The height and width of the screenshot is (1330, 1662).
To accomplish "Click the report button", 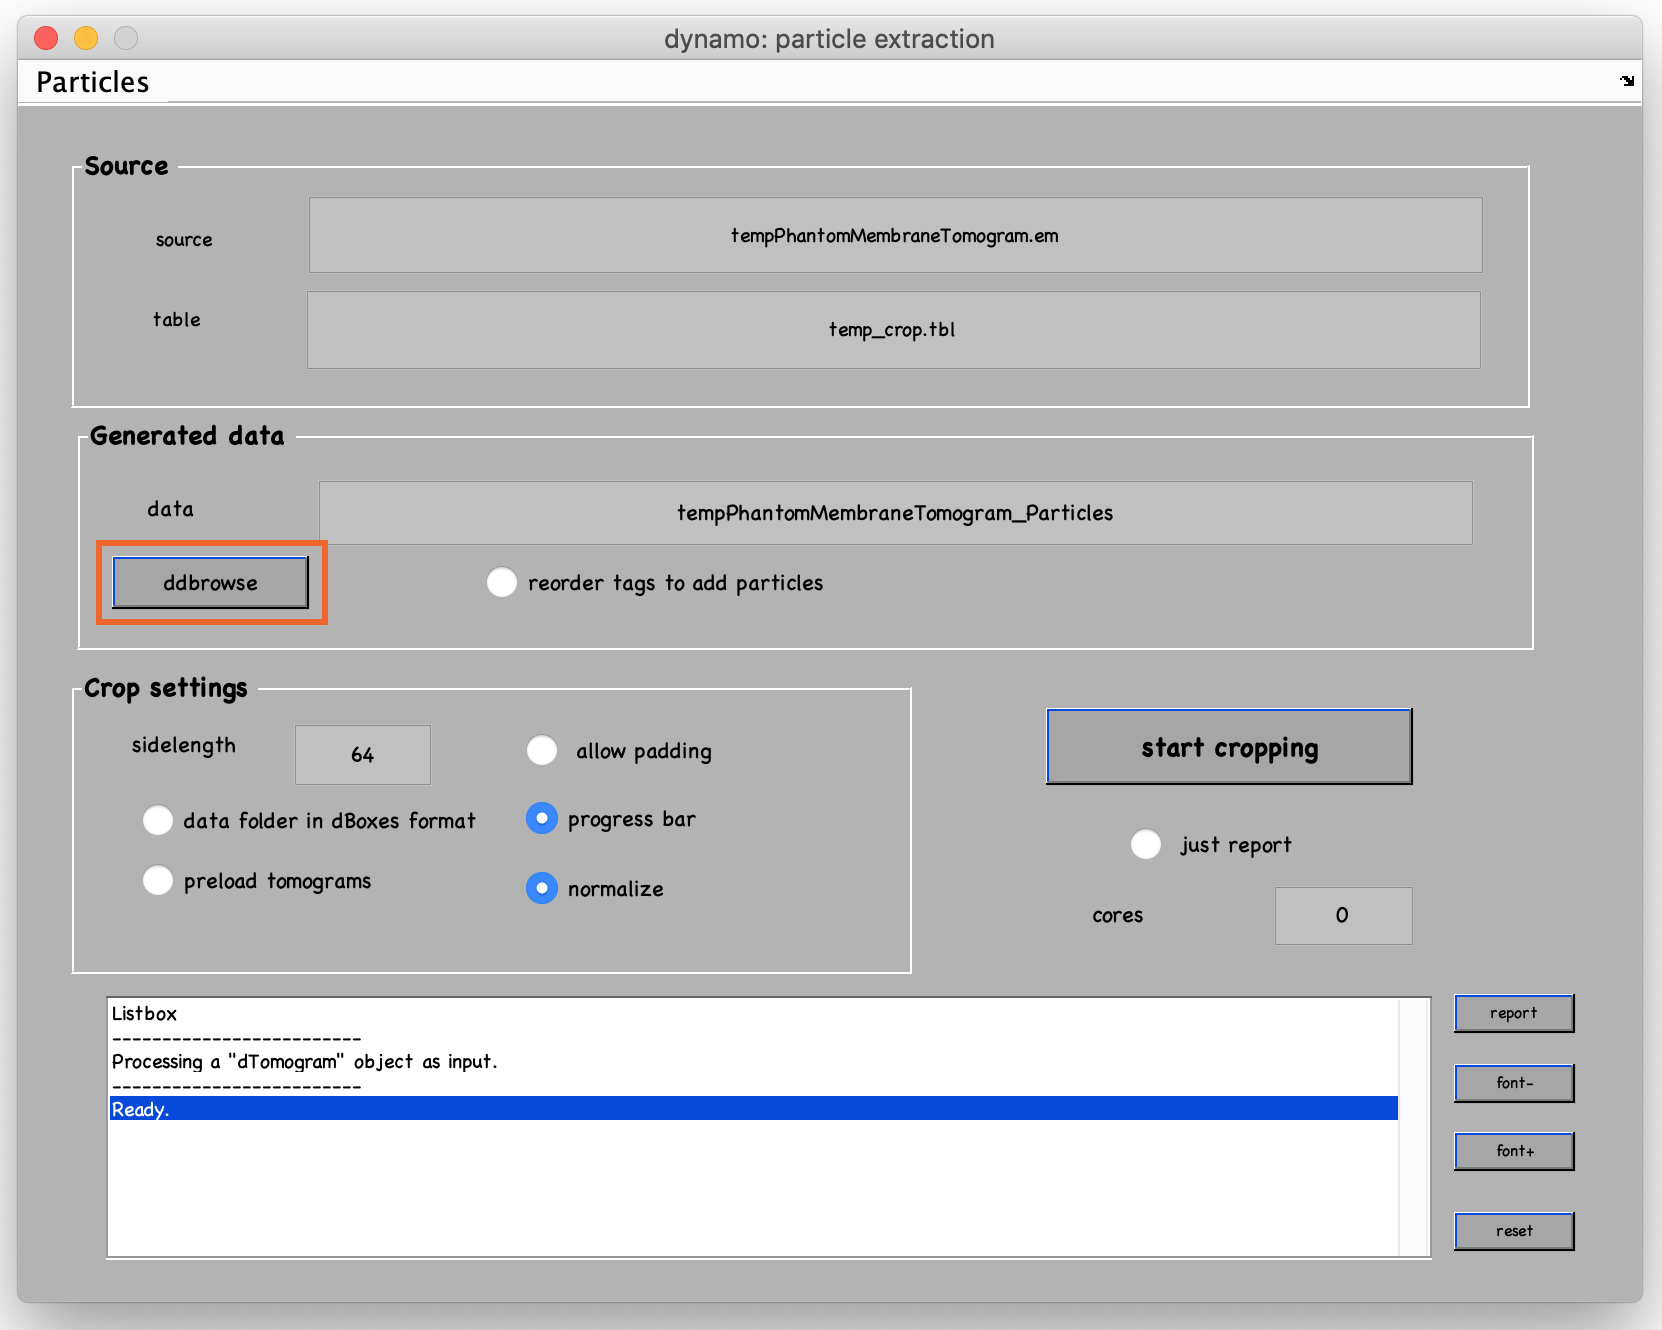I will (x=1514, y=1013).
